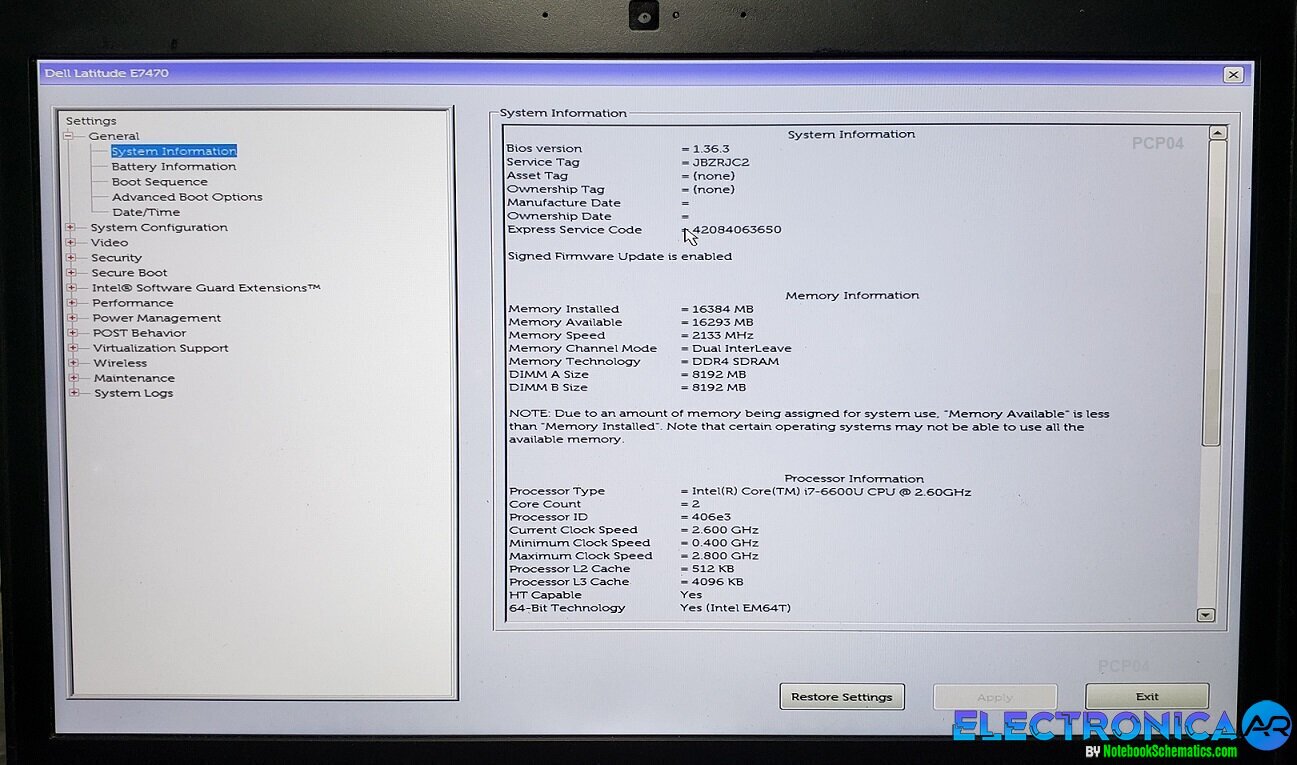Expand Intel Software Guard Extensions node
This screenshot has height=765, width=1297.
[72, 287]
